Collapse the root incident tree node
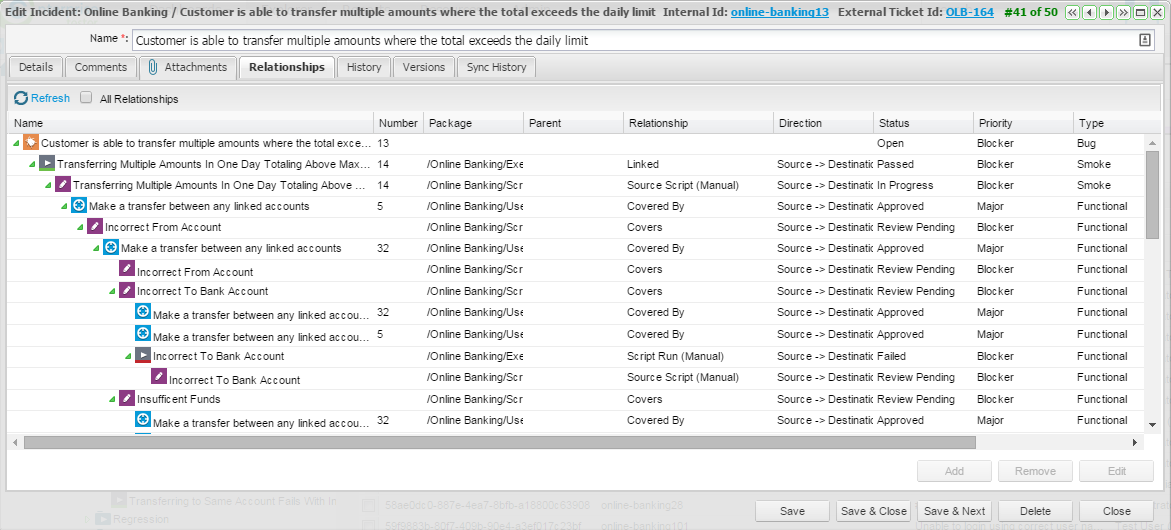1171x530 pixels. 16,144
